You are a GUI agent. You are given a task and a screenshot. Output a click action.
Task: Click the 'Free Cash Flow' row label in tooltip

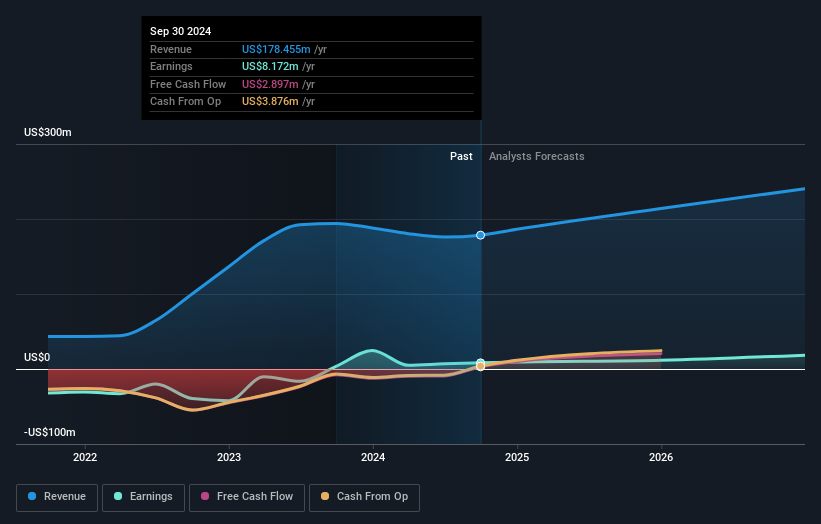188,84
